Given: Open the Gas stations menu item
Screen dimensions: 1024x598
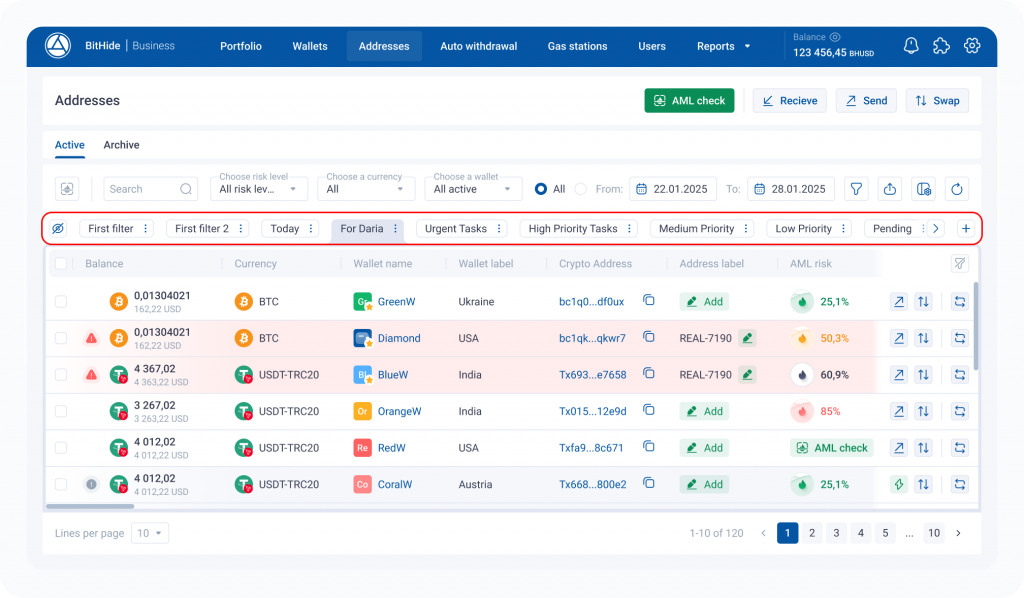Looking at the screenshot, I should tap(577, 46).
